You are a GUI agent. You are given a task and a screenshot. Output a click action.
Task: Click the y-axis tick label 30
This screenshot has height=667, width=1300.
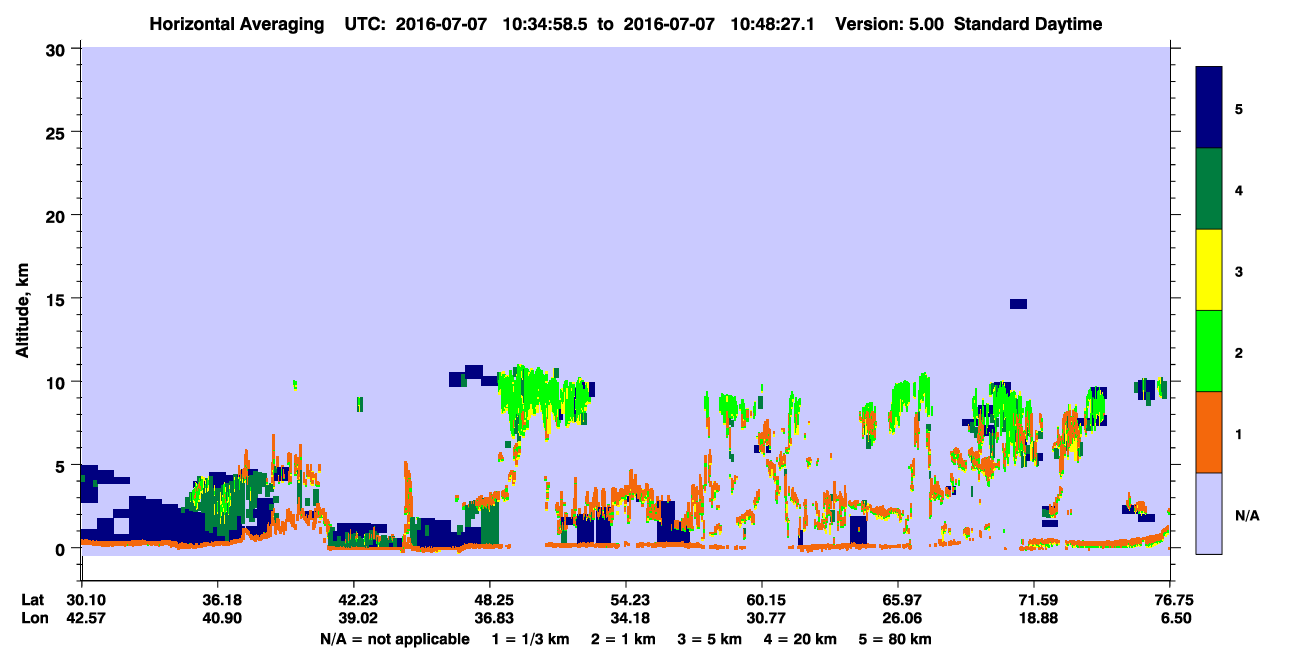(58, 49)
